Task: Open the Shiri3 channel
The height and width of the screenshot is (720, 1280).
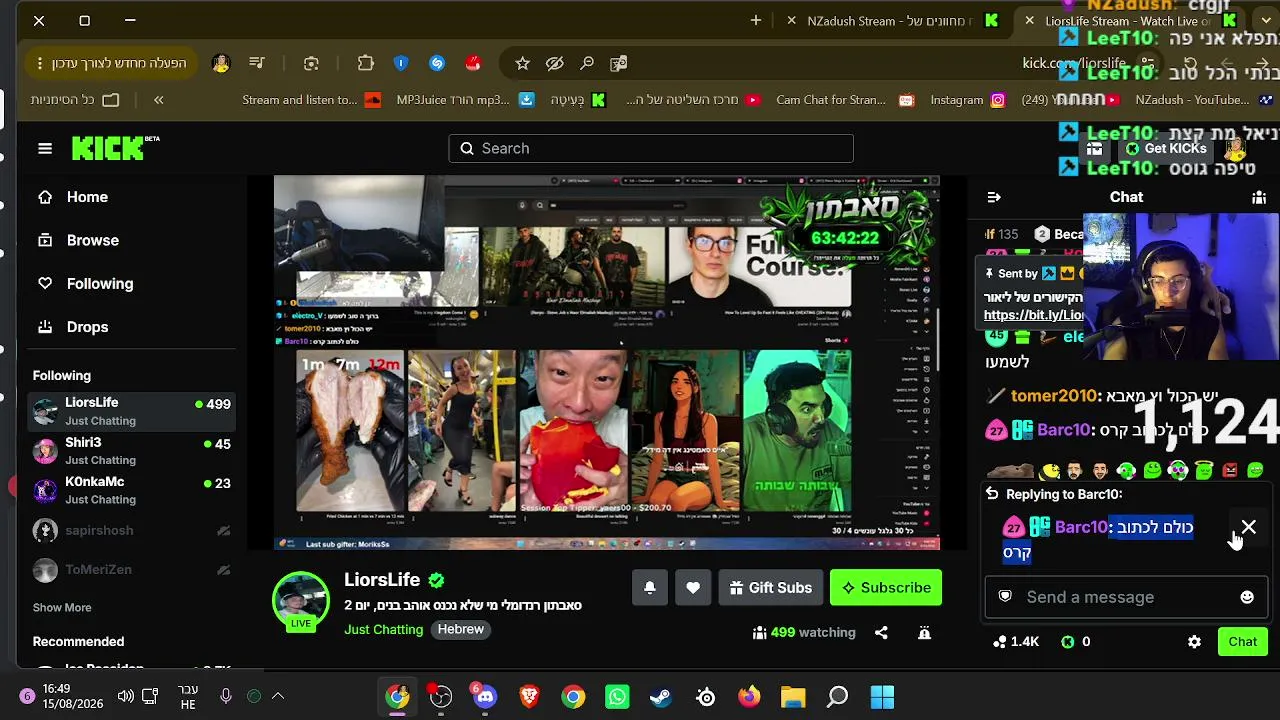Action: [133, 451]
